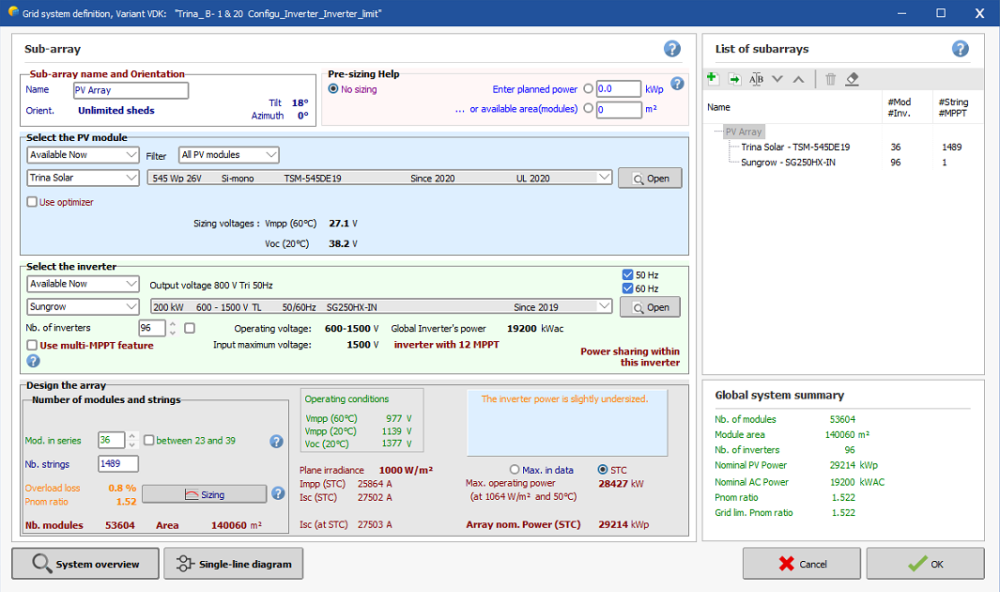Click the Nb. strings input field

point(118,464)
